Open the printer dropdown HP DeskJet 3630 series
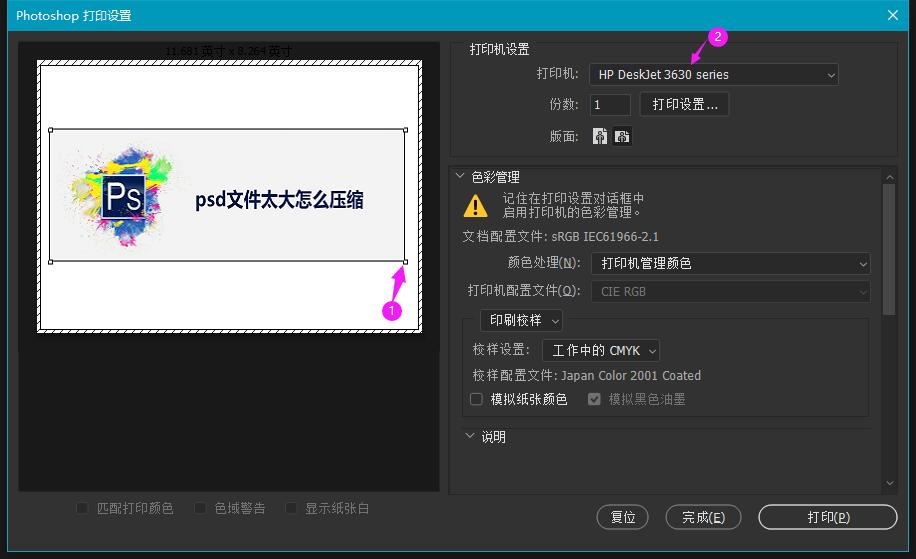This screenshot has width=916, height=559. (714, 75)
